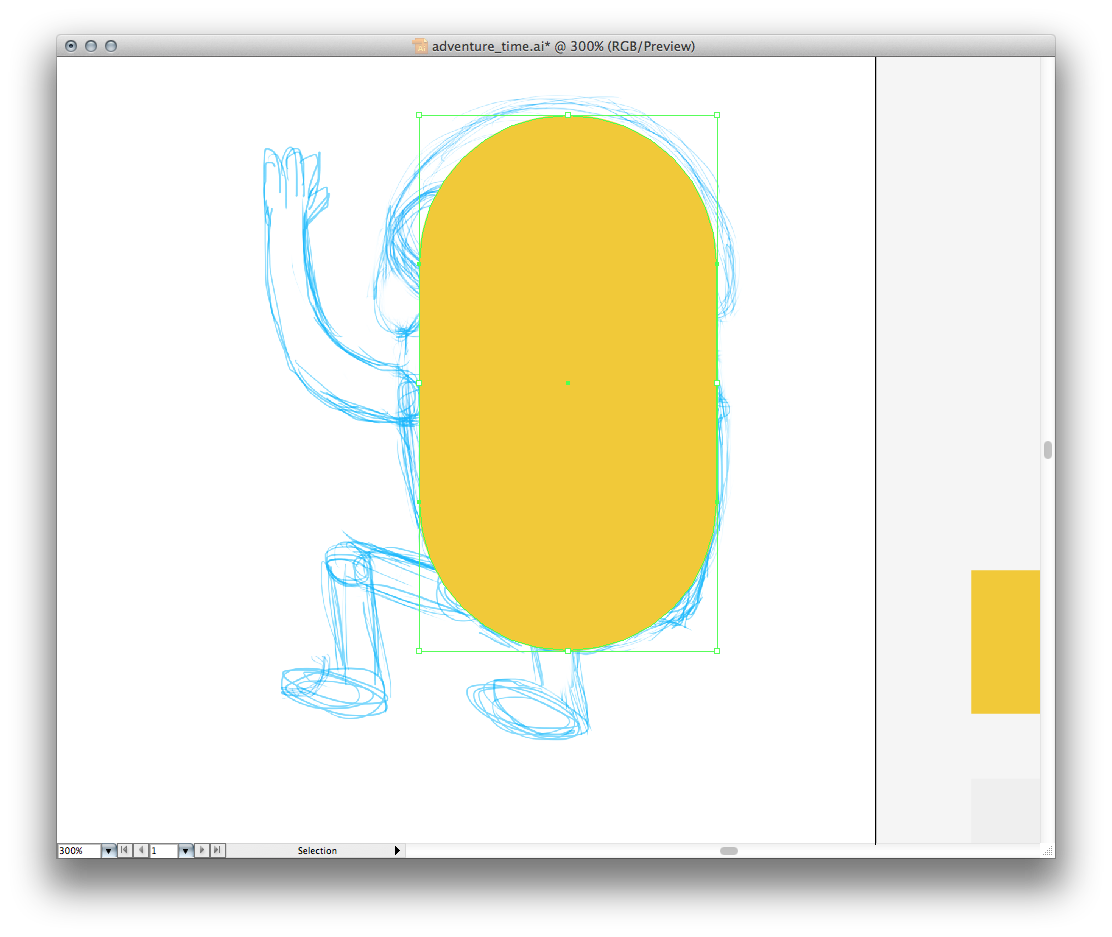
Task: Click the center point of the selected shape
Action: [568, 383]
